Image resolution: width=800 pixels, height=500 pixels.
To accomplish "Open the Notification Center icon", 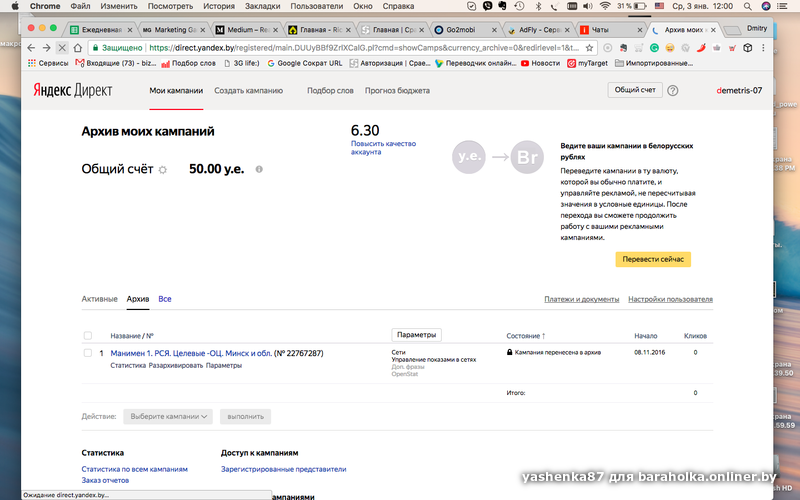I will pyautogui.click(x=782, y=6).
